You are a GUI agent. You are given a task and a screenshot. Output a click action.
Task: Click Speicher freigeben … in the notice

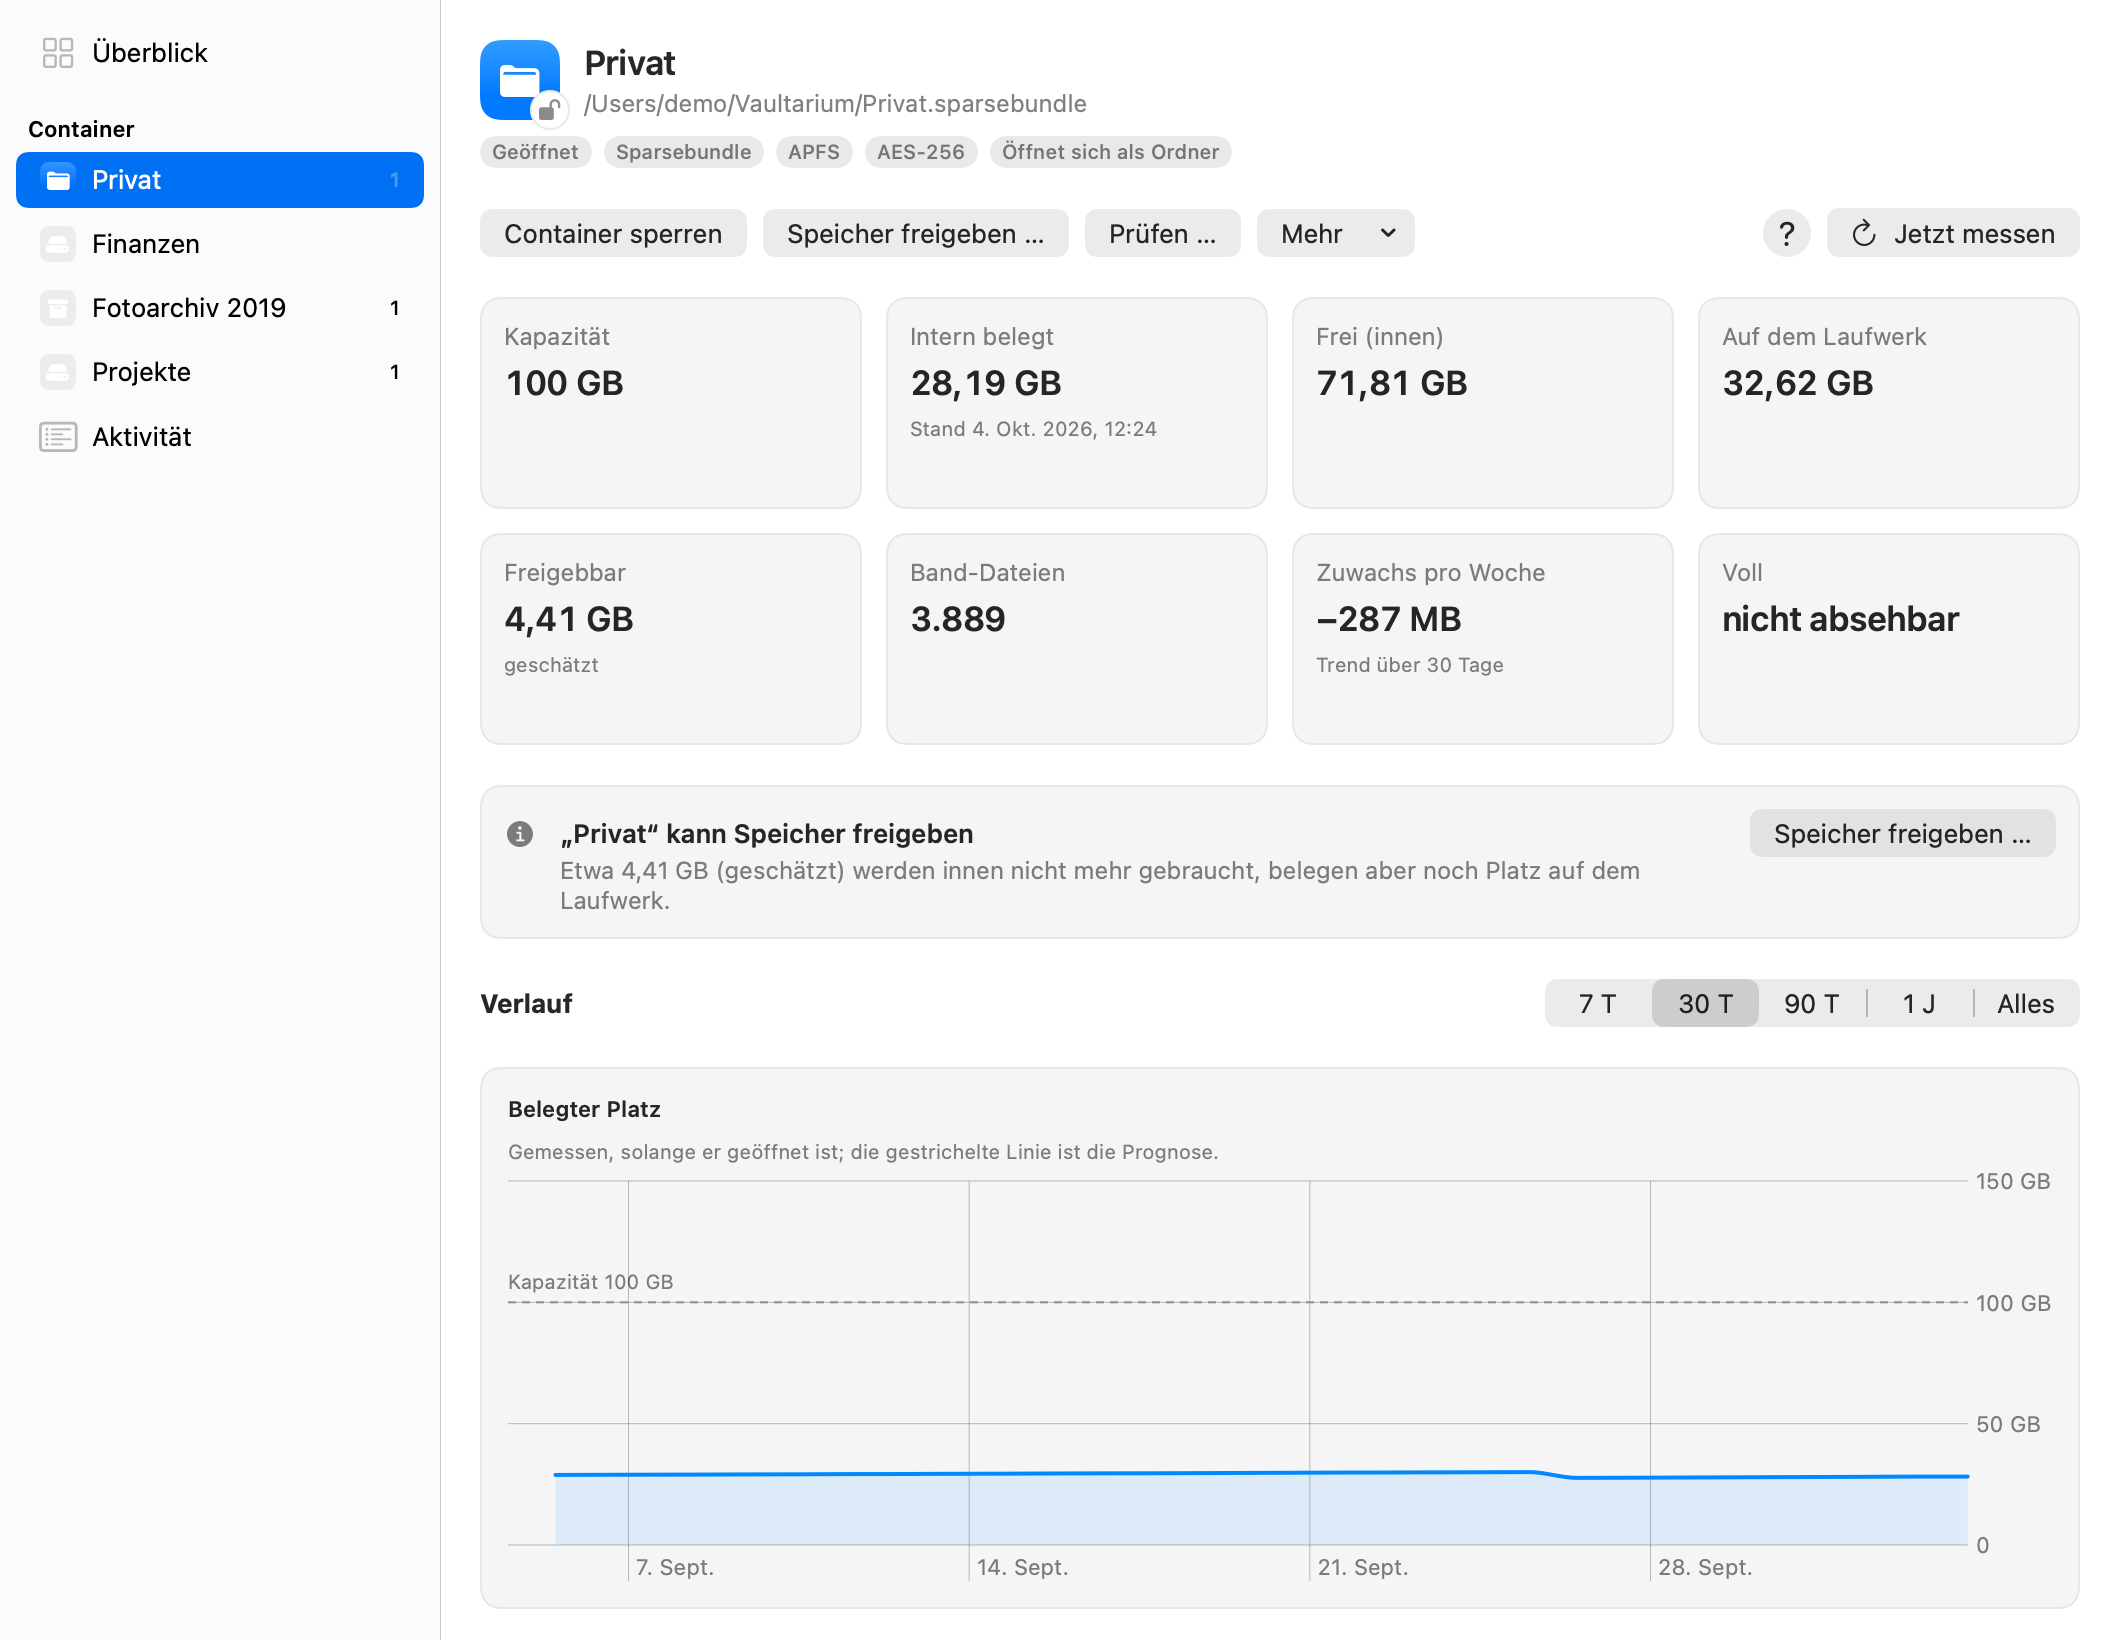pos(1902,834)
